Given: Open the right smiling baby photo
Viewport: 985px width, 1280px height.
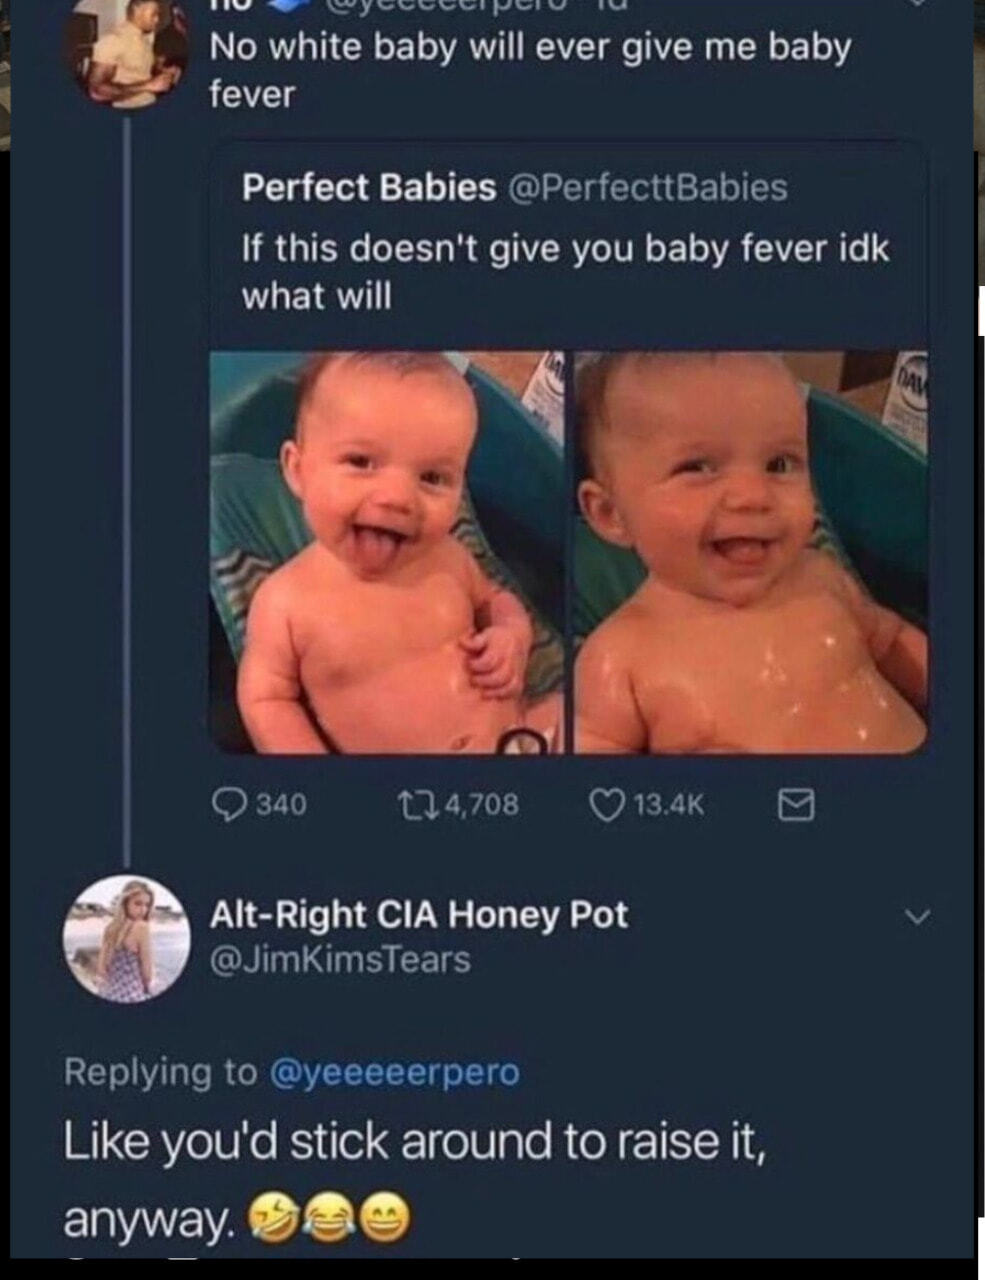Looking at the screenshot, I should [752, 551].
